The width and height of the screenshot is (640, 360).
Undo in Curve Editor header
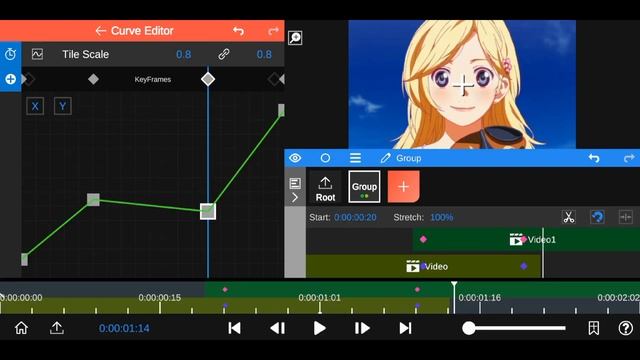point(238,31)
